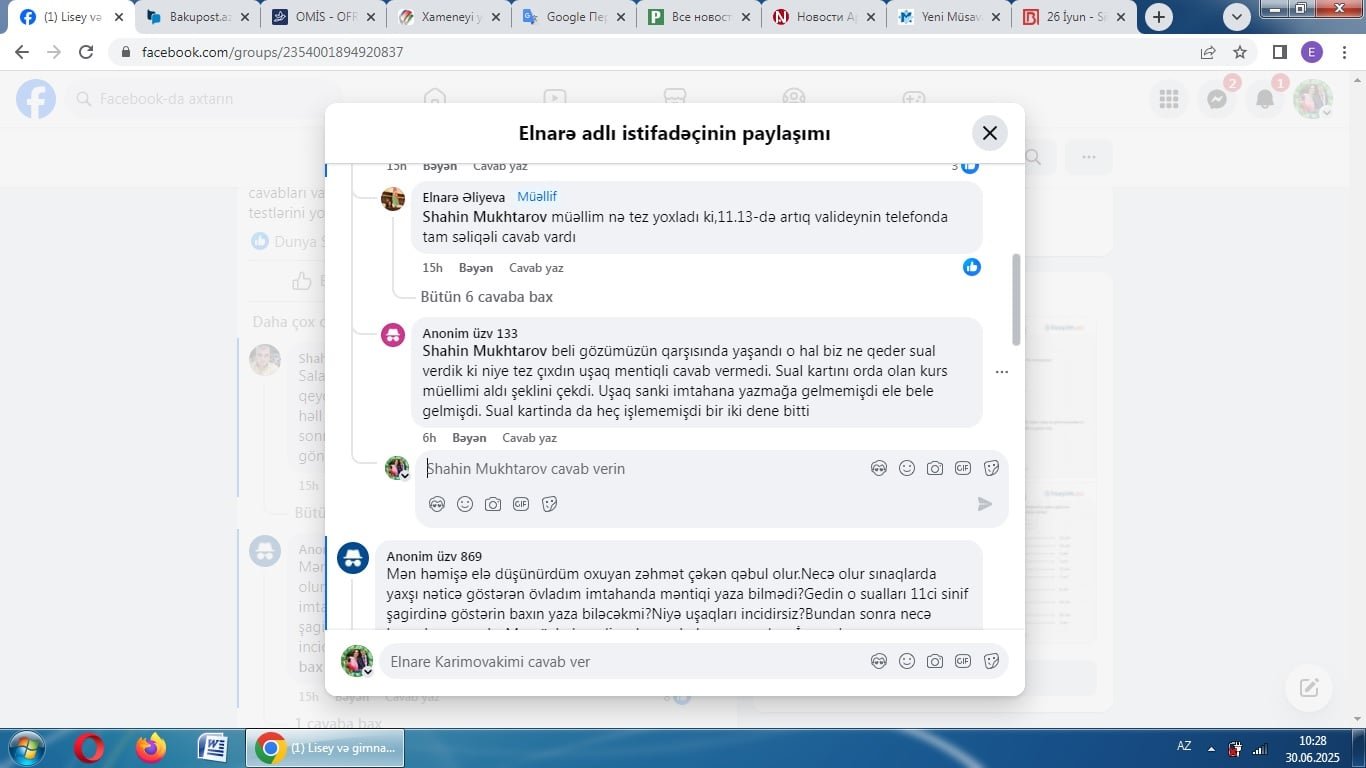This screenshot has width=1366, height=768.
Task: Open Elnarə Əliyeva profile name link
Action: click(464, 198)
